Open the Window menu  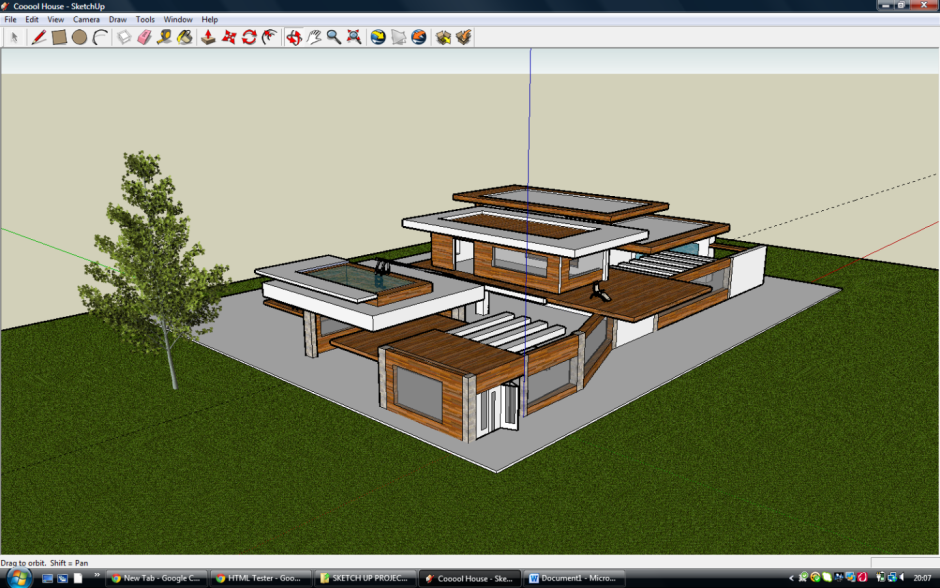(x=178, y=19)
